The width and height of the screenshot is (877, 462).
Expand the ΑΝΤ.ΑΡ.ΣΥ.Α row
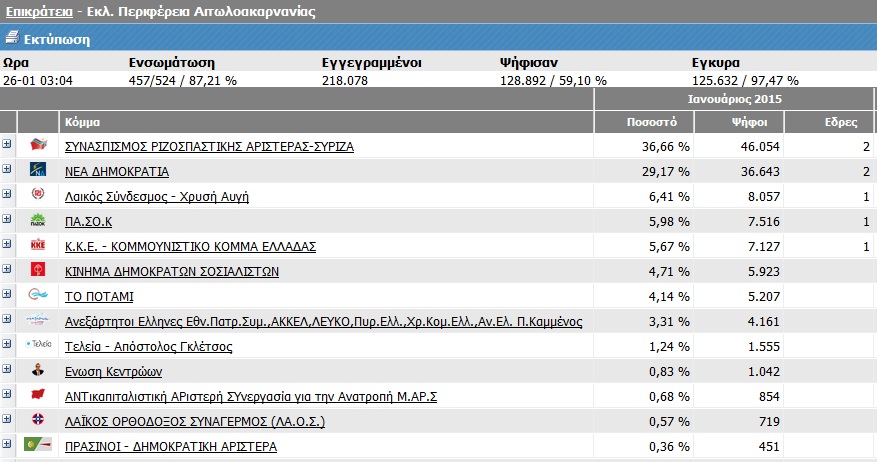7,394
